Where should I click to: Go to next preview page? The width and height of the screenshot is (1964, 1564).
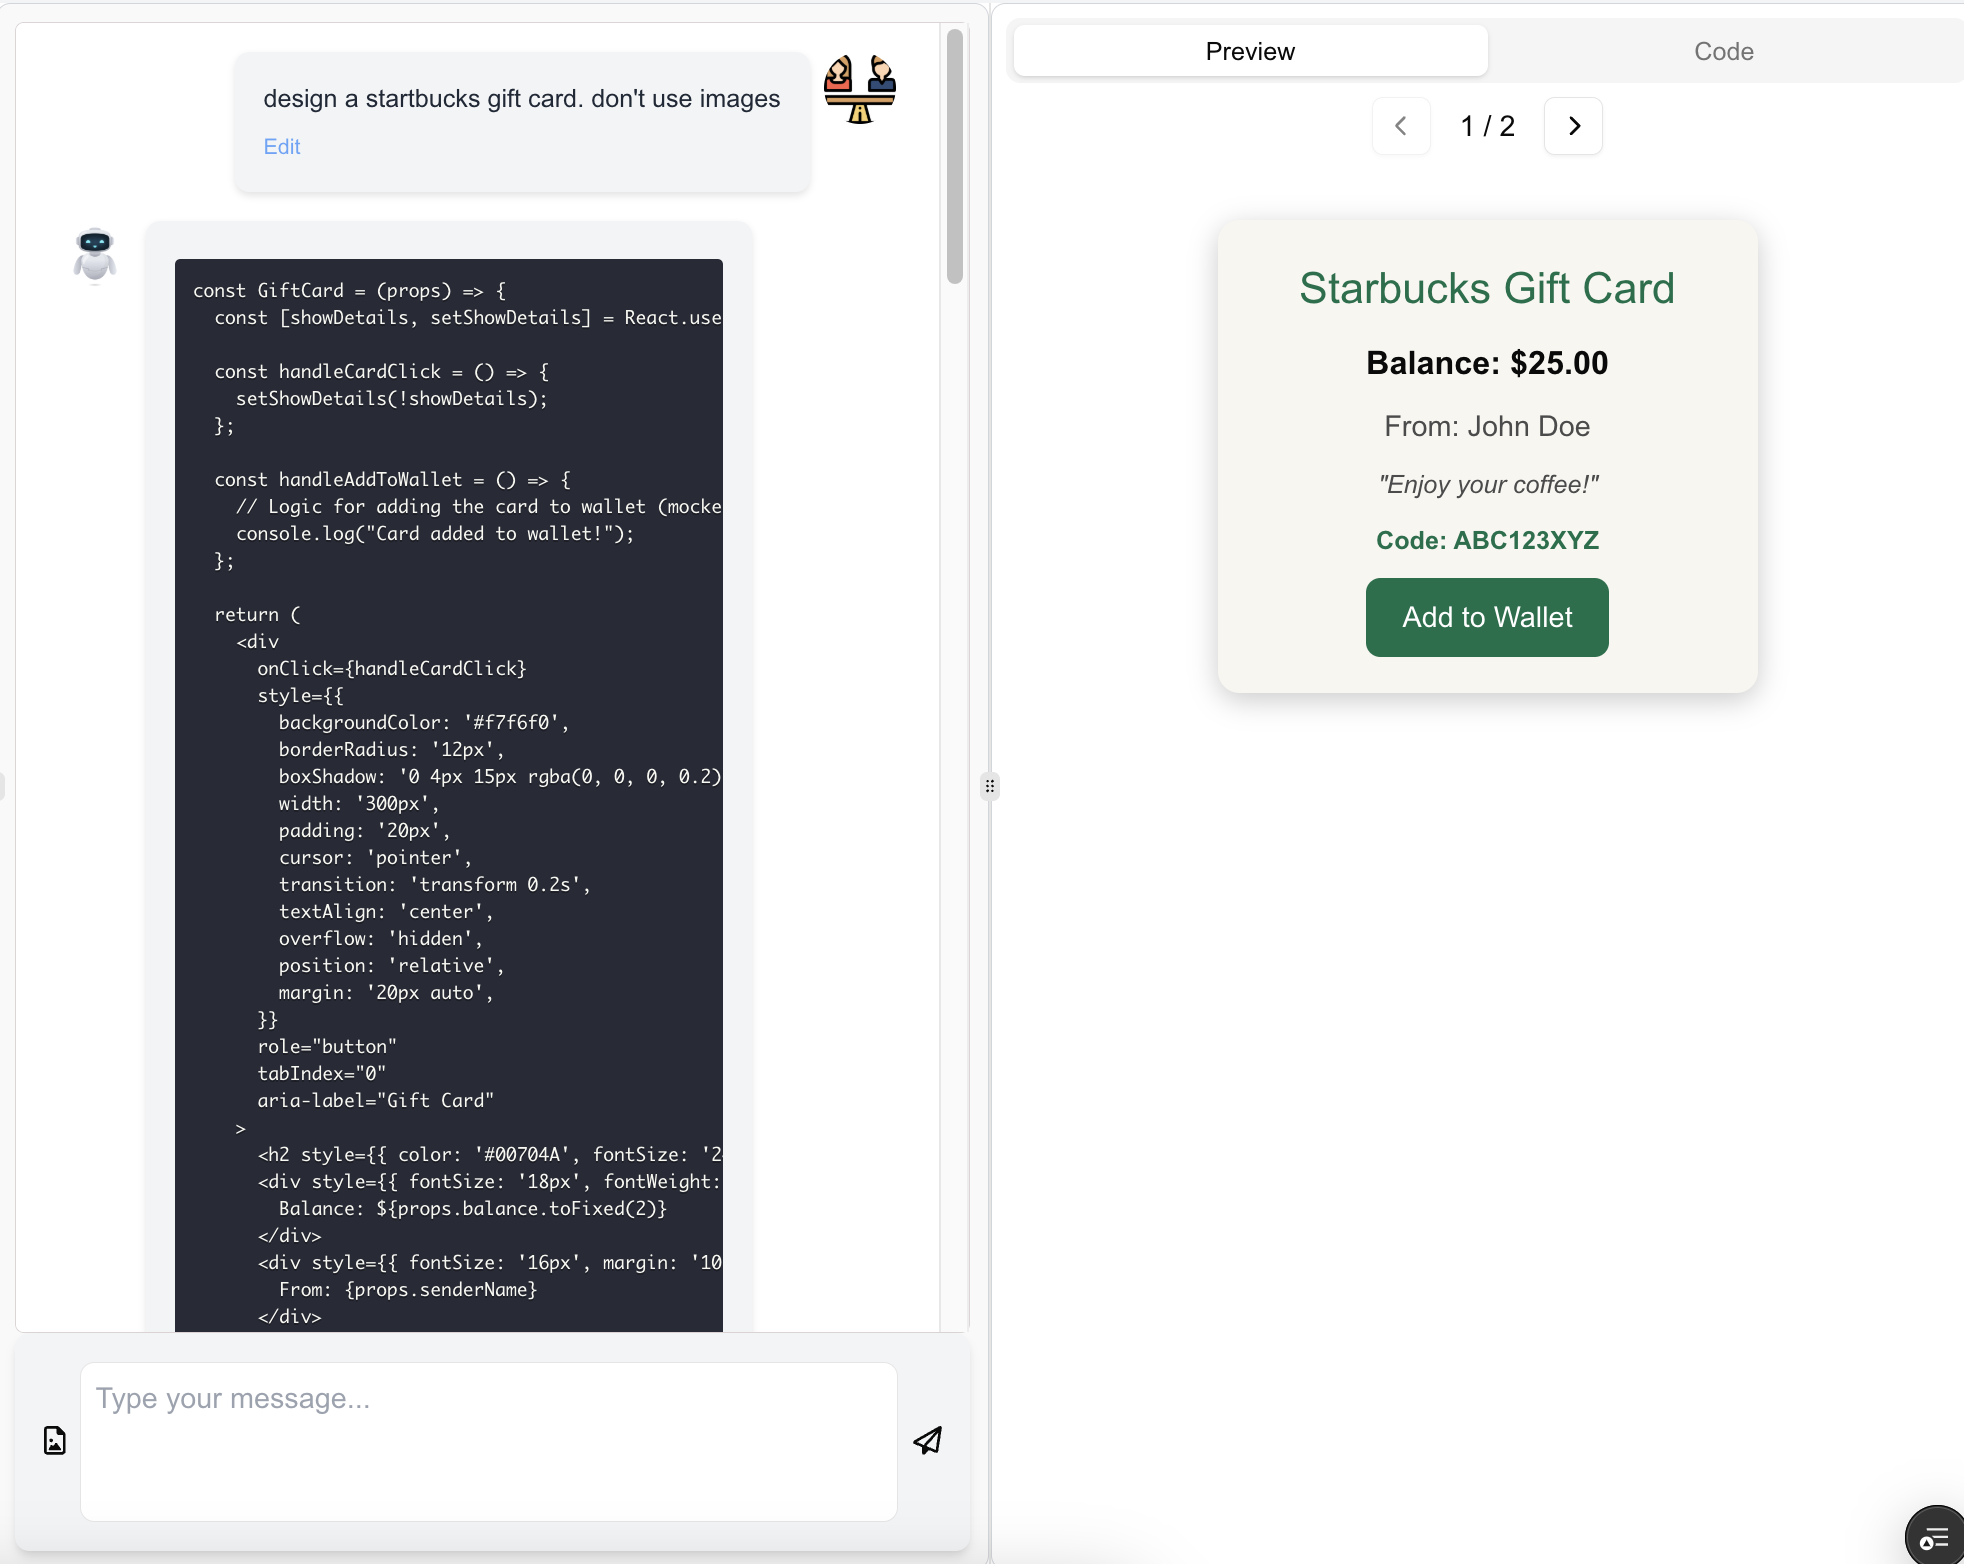pyautogui.click(x=1573, y=126)
